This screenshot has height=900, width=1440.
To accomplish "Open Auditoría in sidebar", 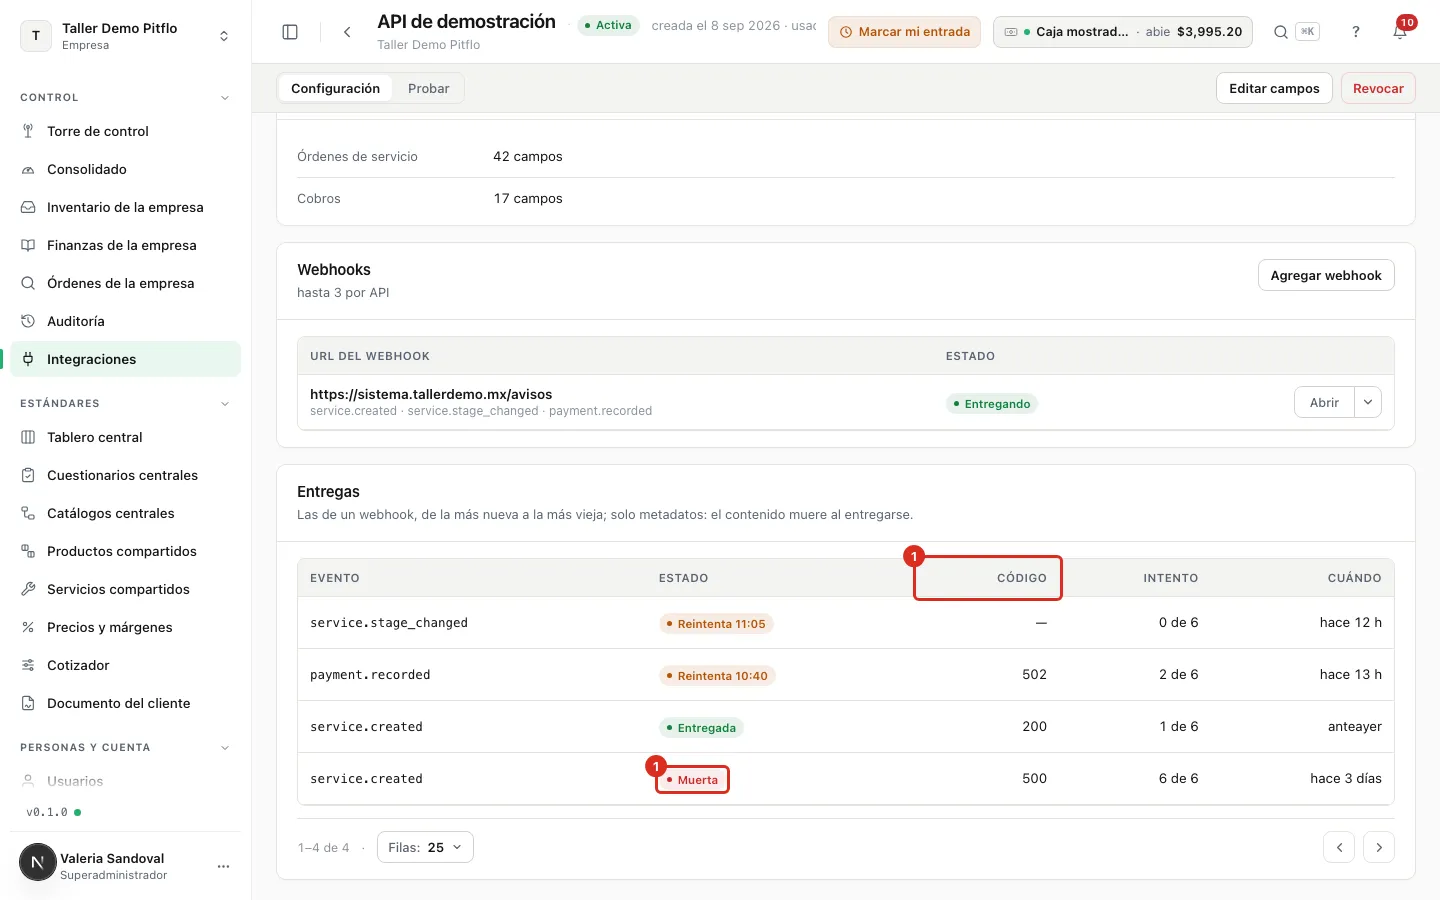I will (125, 321).
